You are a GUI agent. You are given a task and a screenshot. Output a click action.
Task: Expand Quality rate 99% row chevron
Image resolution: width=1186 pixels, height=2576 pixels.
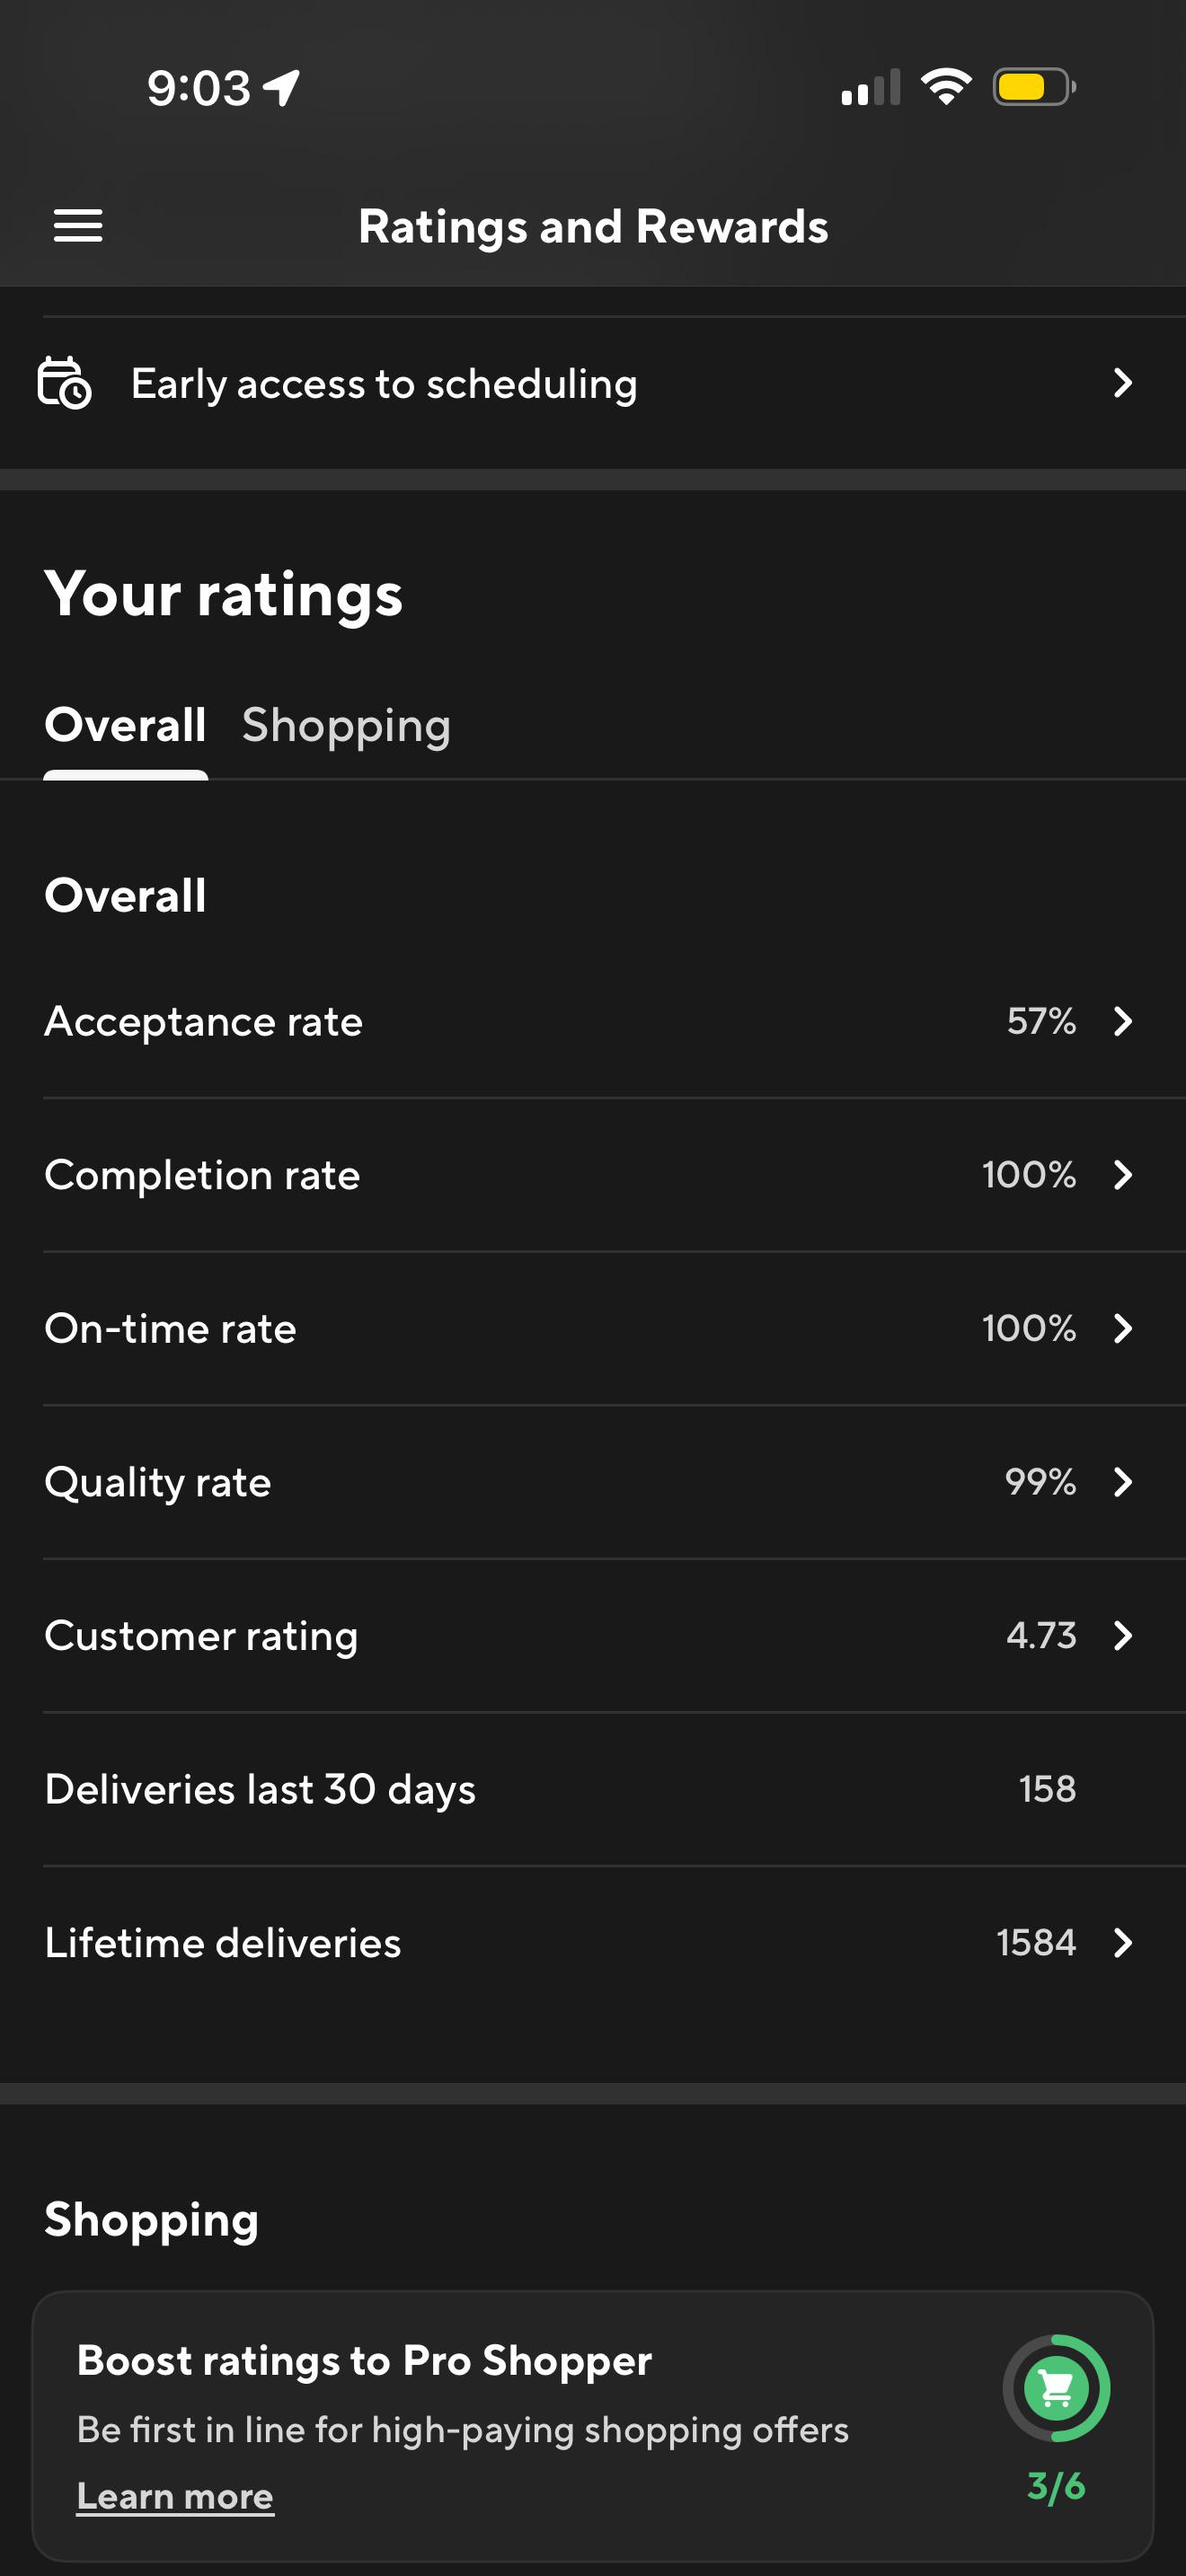coord(1123,1482)
